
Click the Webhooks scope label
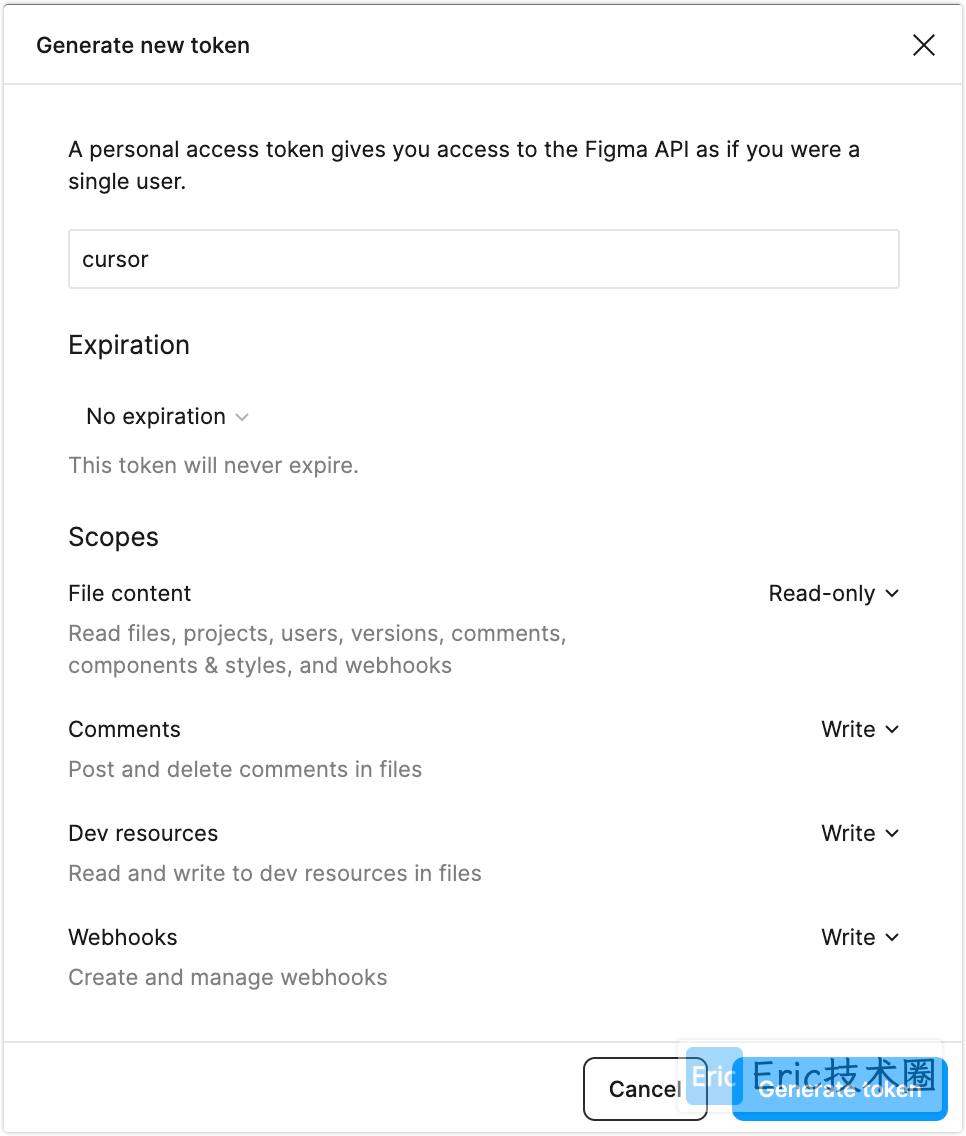pyautogui.click(x=122, y=937)
